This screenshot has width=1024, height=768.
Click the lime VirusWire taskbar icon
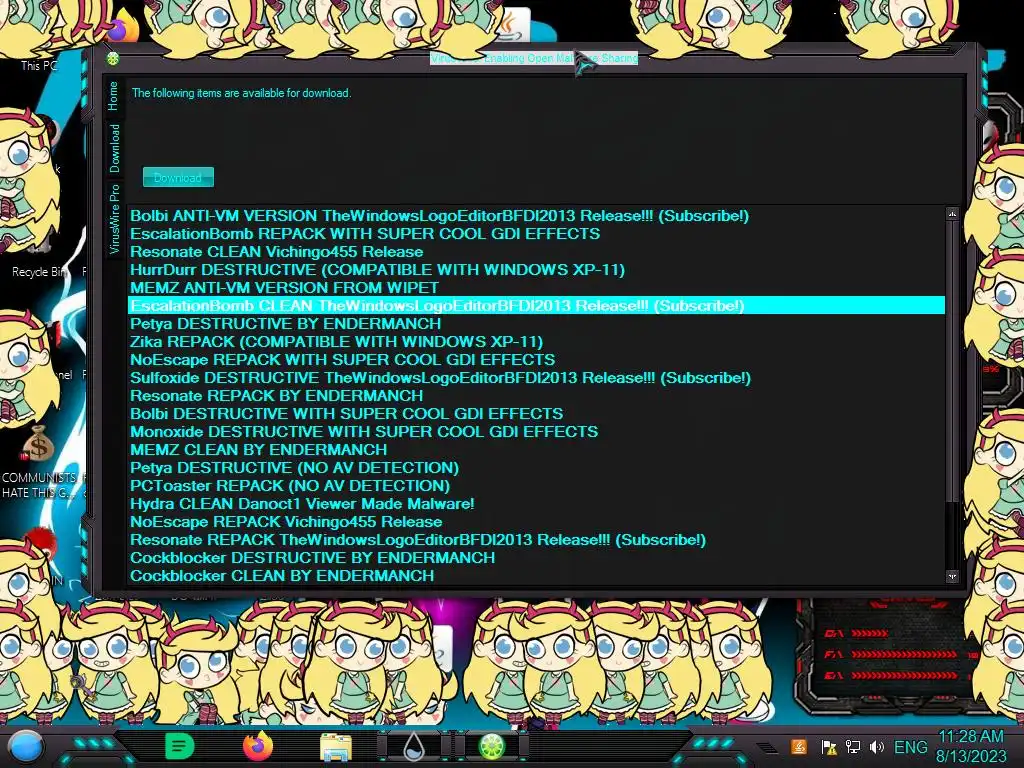pos(492,747)
